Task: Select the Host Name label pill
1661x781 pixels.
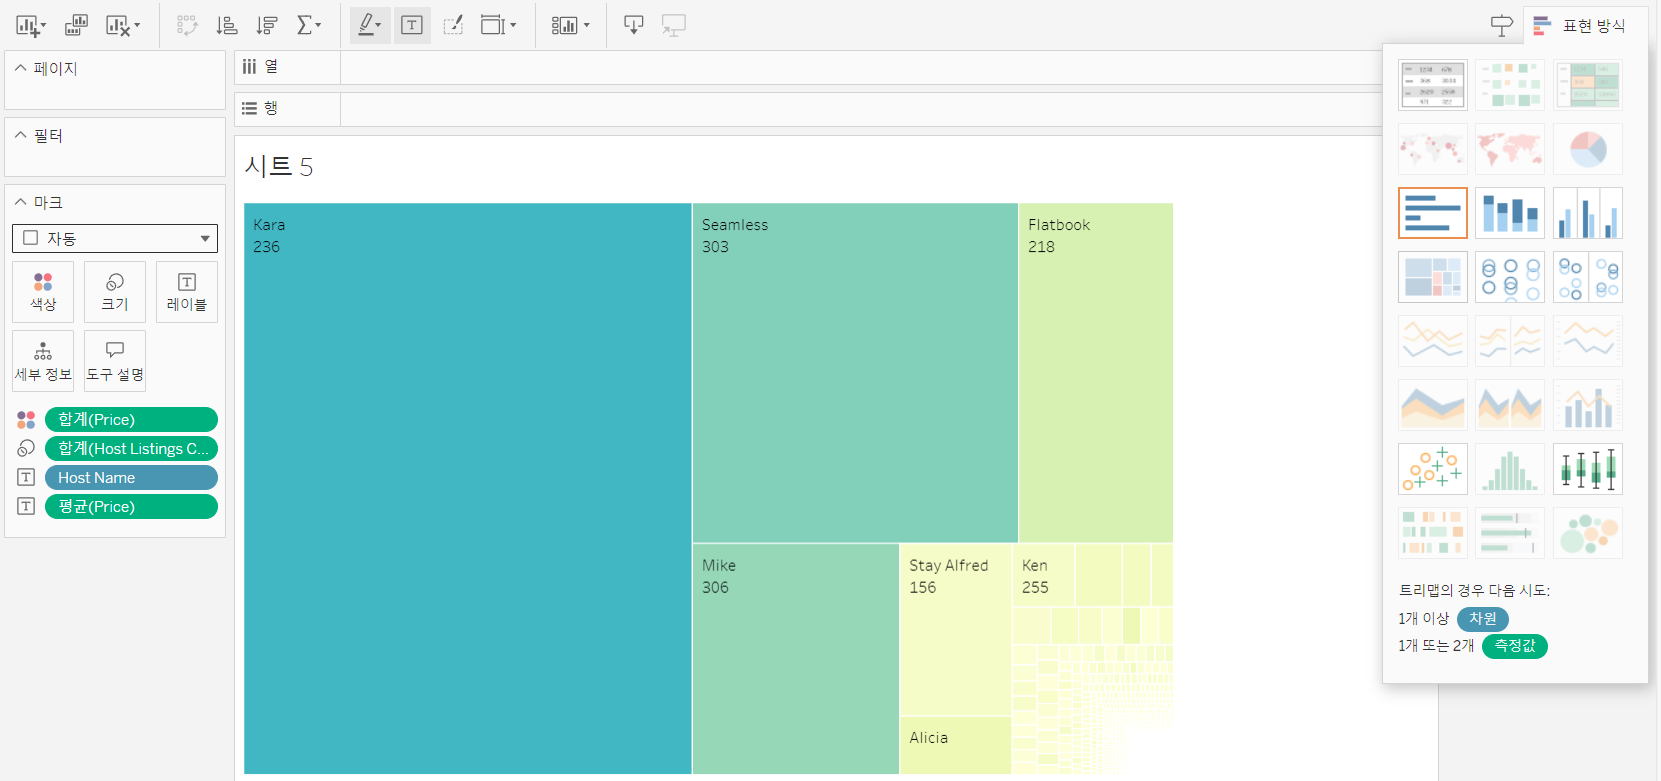Action: (x=131, y=477)
